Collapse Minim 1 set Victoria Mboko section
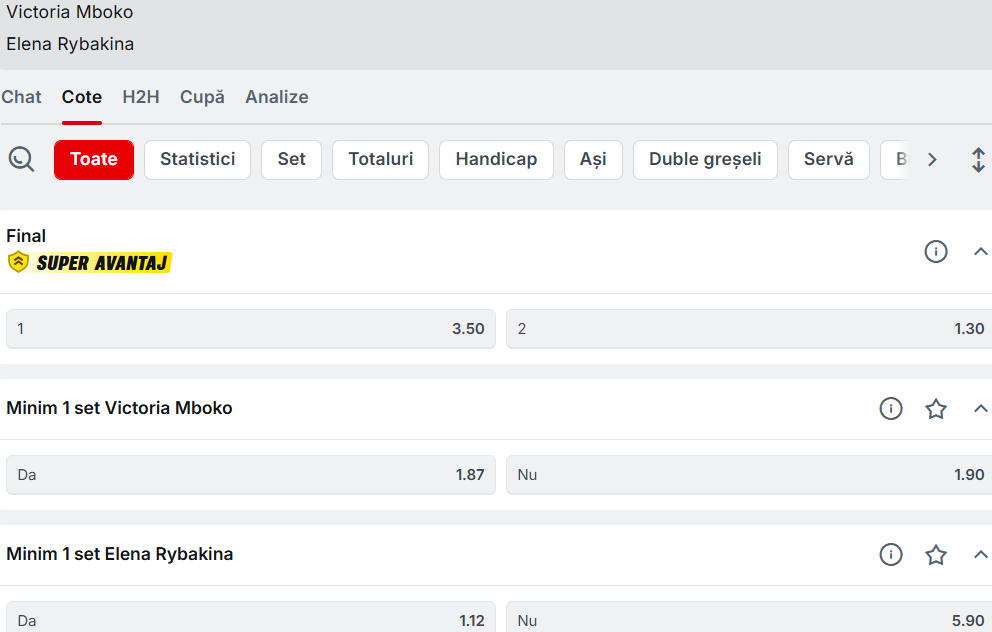 (x=980, y=408)
